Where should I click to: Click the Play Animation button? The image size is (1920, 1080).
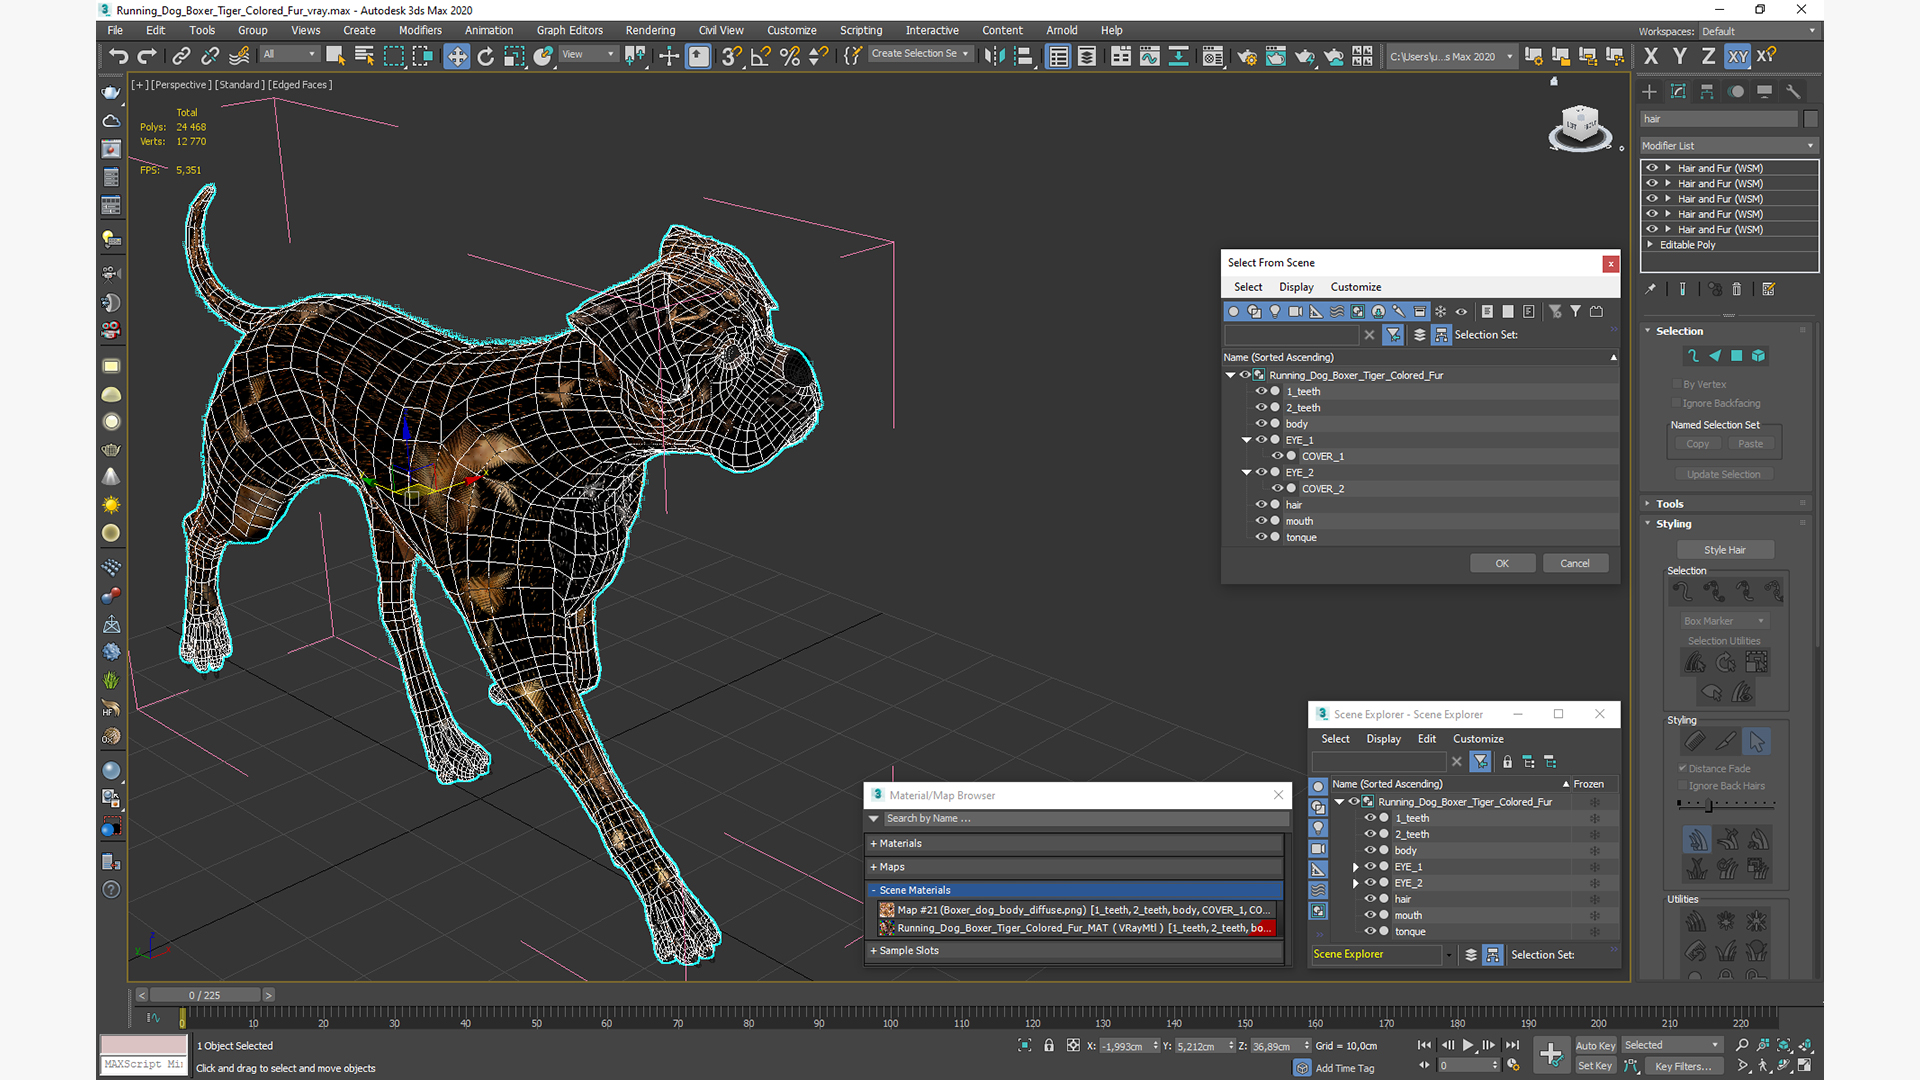coord(1468,1045)
